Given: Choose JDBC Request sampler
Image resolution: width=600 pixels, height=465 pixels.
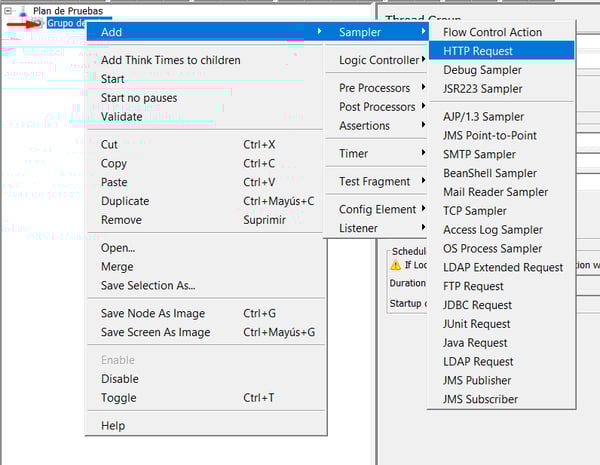Looking at the screenshot, I should (478, 305).
